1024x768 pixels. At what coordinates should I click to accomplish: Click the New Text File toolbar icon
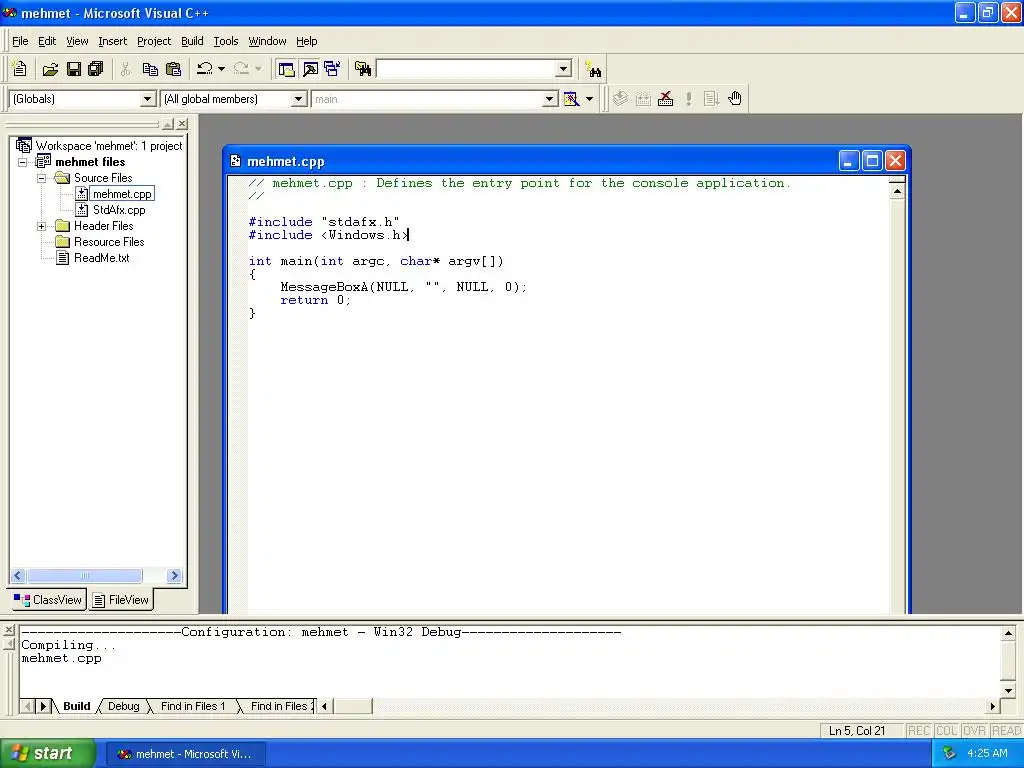19,69
